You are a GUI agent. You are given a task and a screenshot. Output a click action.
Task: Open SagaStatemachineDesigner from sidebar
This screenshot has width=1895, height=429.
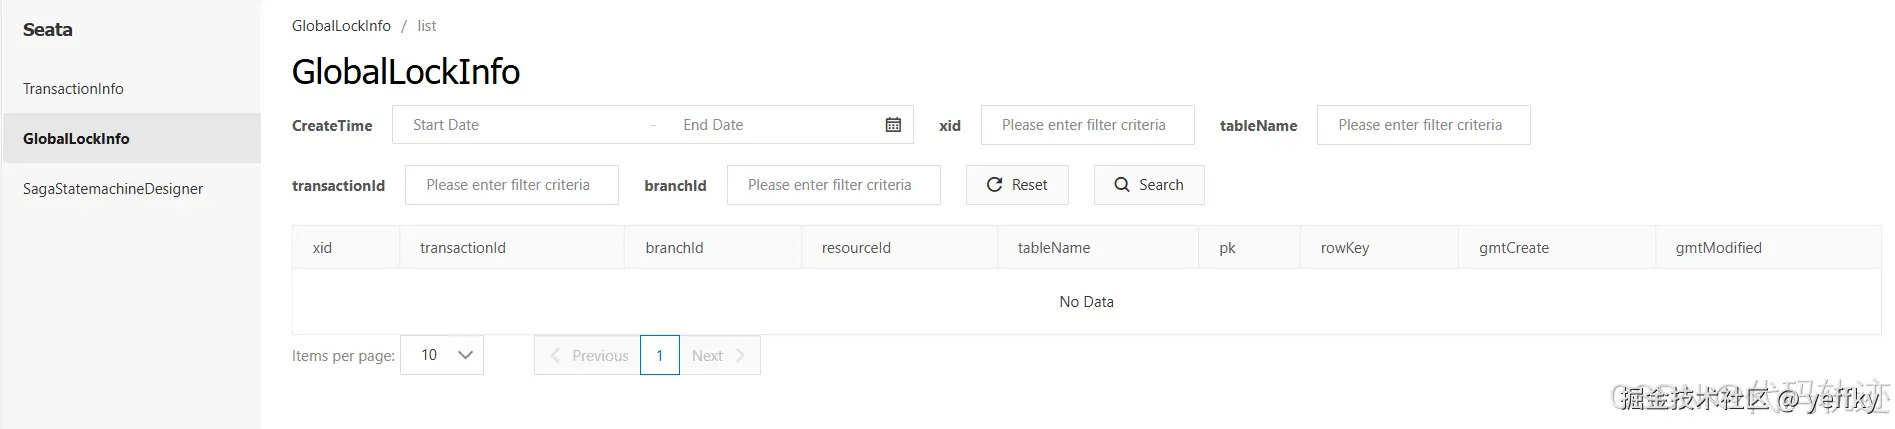pos(113,189)
